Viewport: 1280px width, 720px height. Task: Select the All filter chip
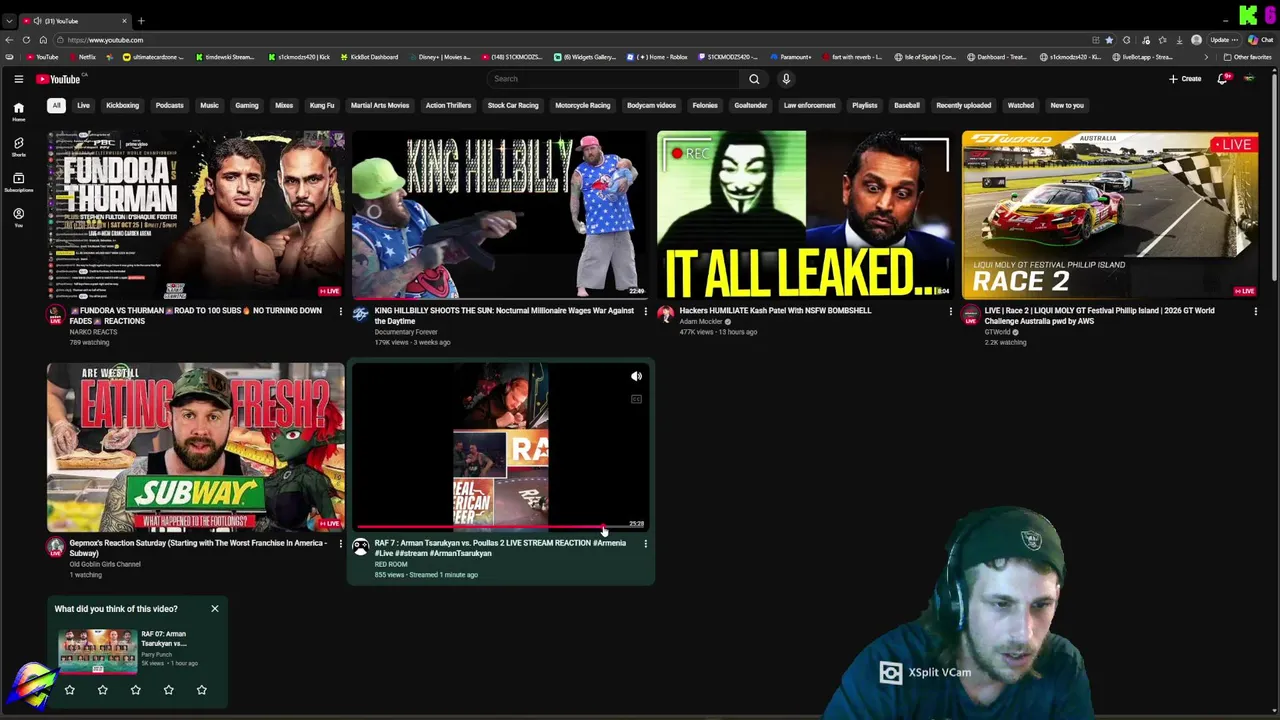[56, 105]
